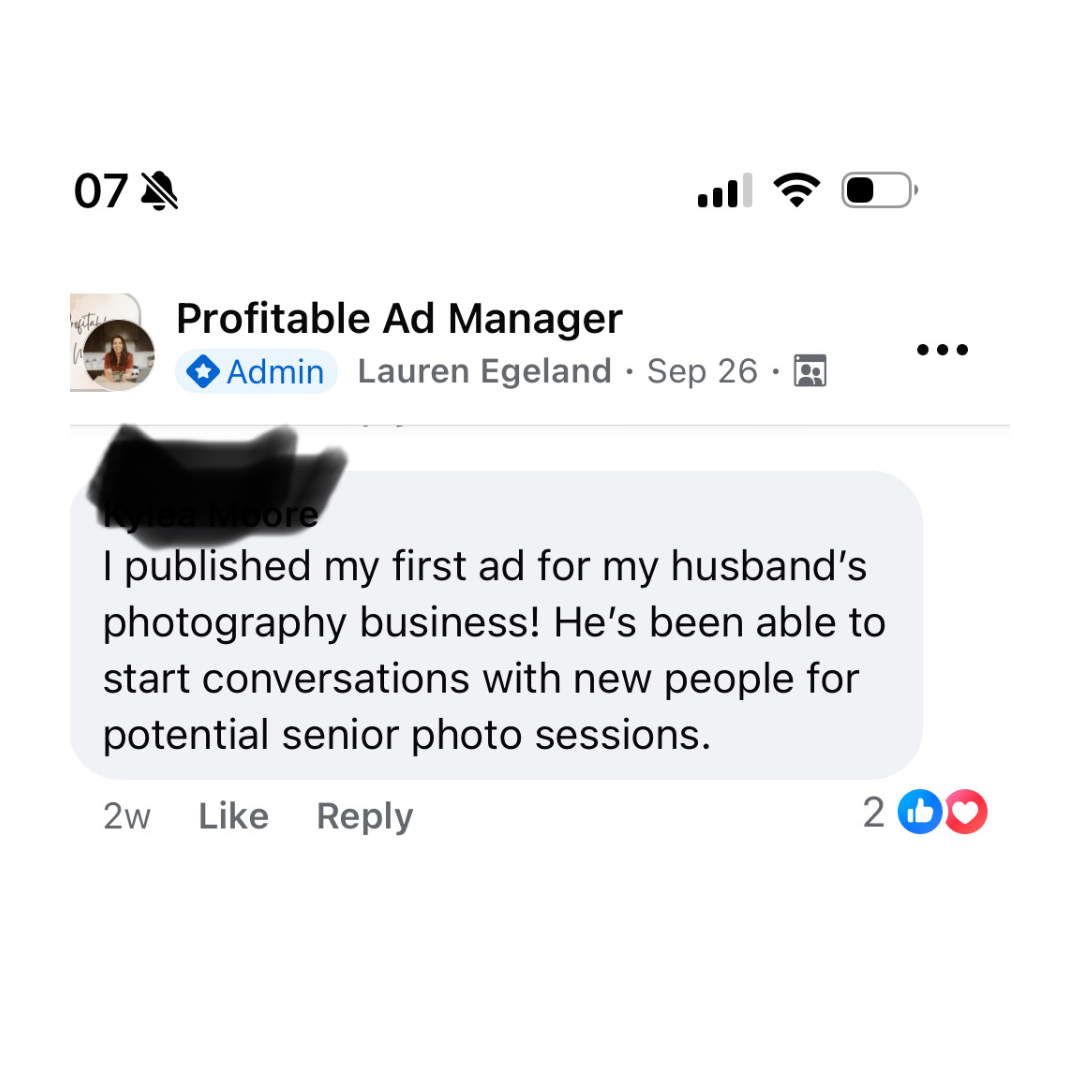Click the Admin badge next to Lauren Egeland
The width and height of the screenshot is (1080, 1080).
click(256, 371)
